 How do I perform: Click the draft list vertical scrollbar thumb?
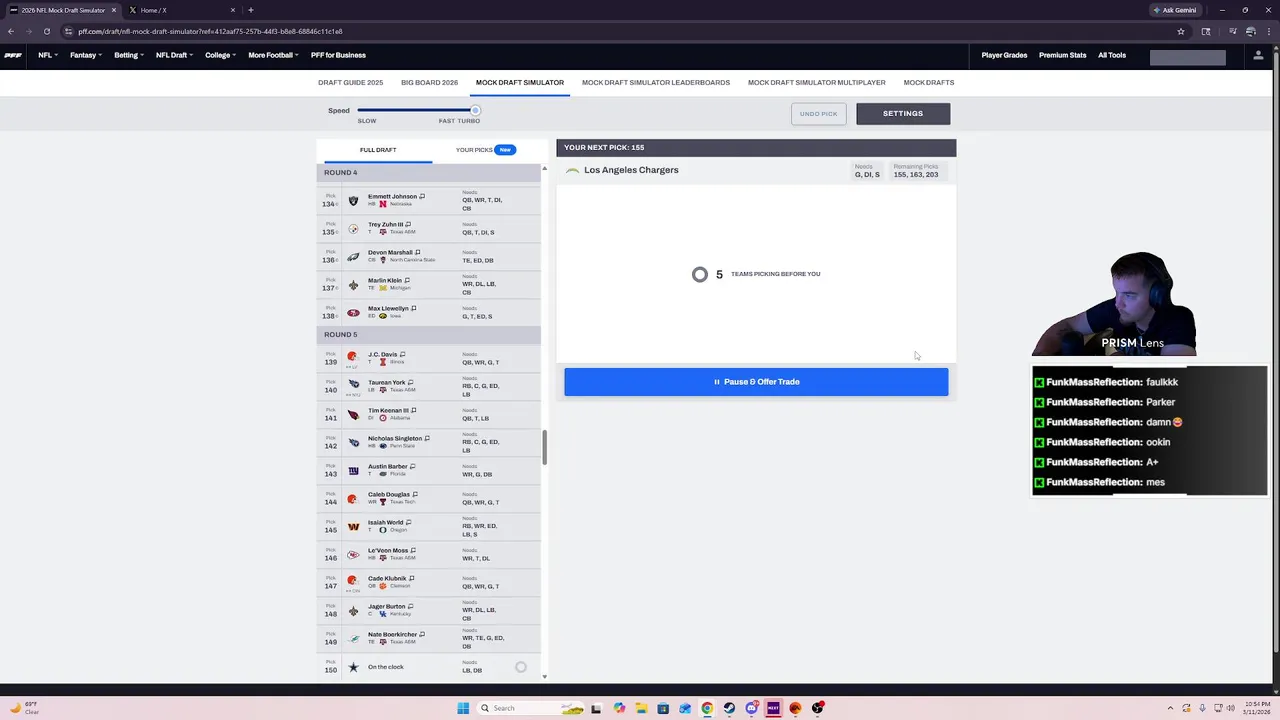pyautogui.click(x=544, y=447)
